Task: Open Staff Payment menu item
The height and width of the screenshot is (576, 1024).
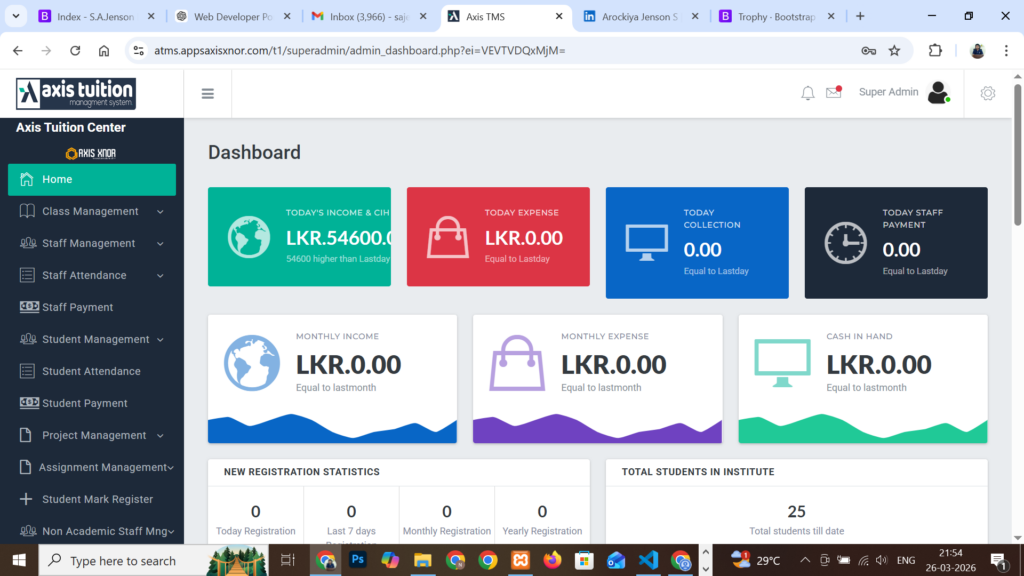Action: point(92,307)
